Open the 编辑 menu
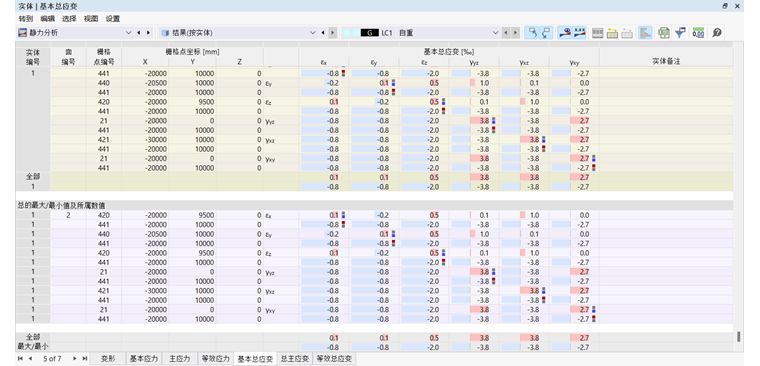Image resolution: width=760 pixels, height=366 pixels. [x=48, y=19]
